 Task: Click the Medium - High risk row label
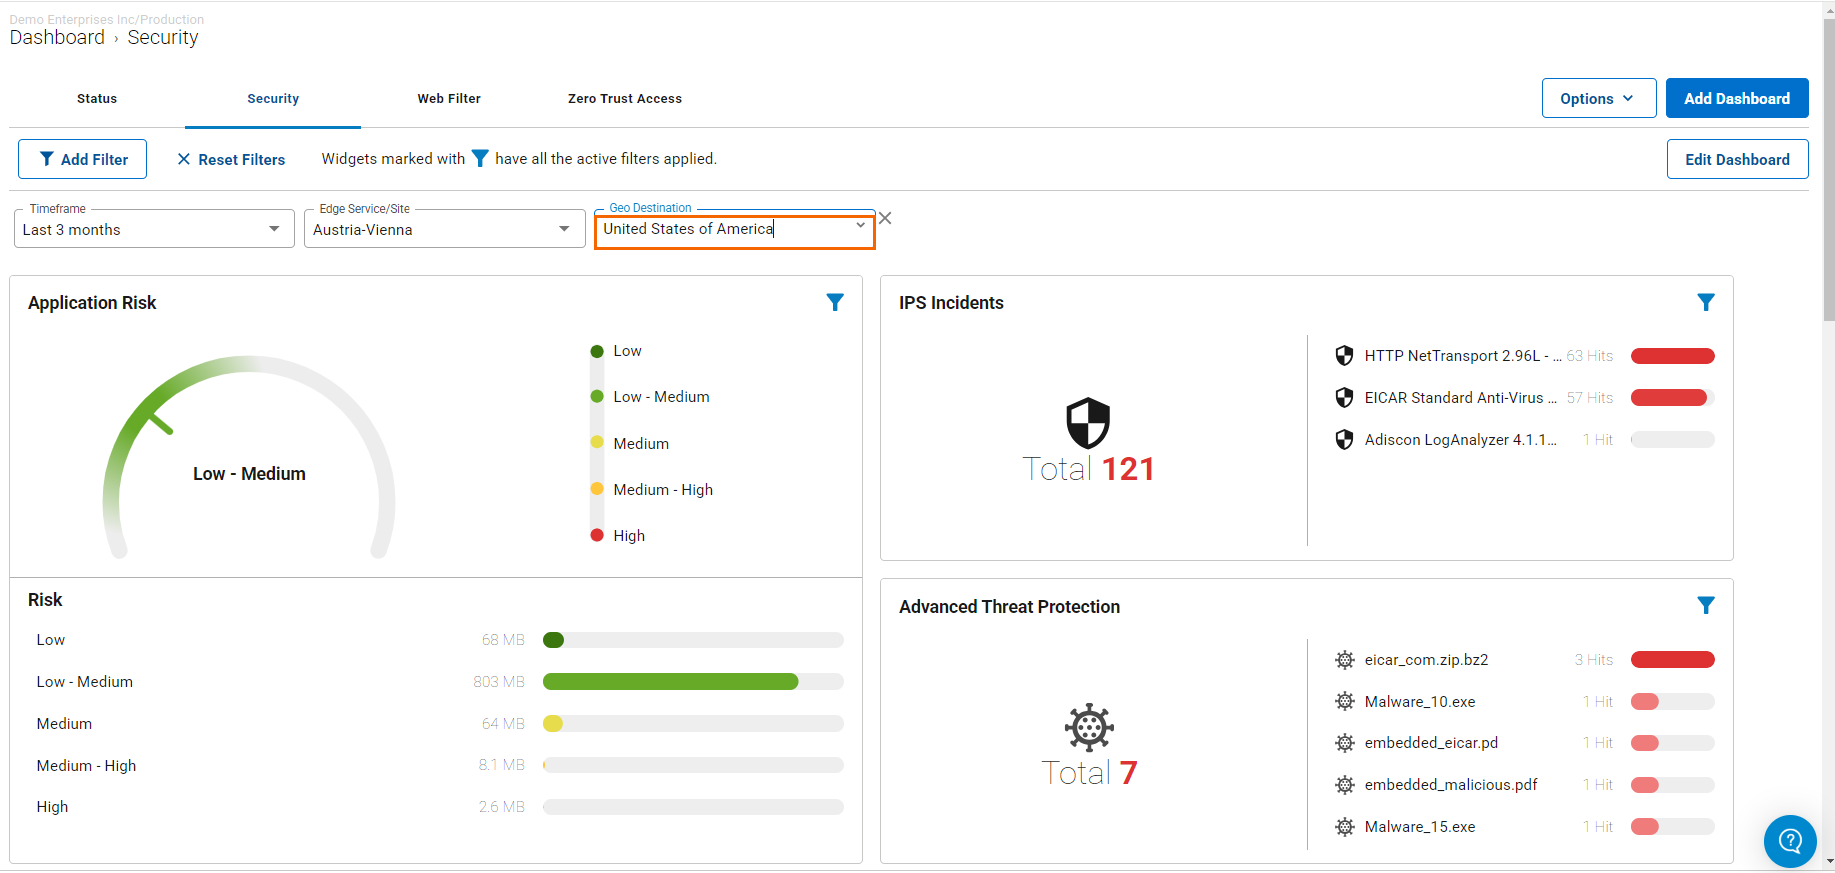point(86,765)
